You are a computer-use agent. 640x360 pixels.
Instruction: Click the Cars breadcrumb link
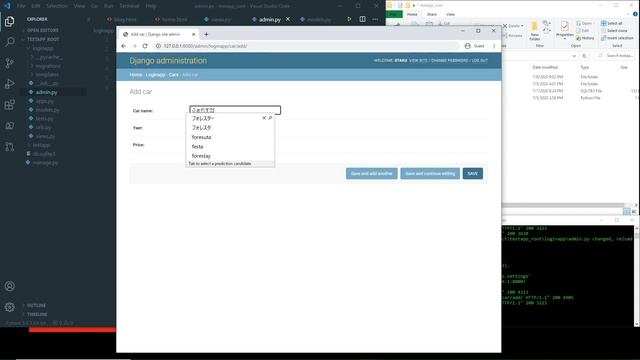tap(174, 75)
